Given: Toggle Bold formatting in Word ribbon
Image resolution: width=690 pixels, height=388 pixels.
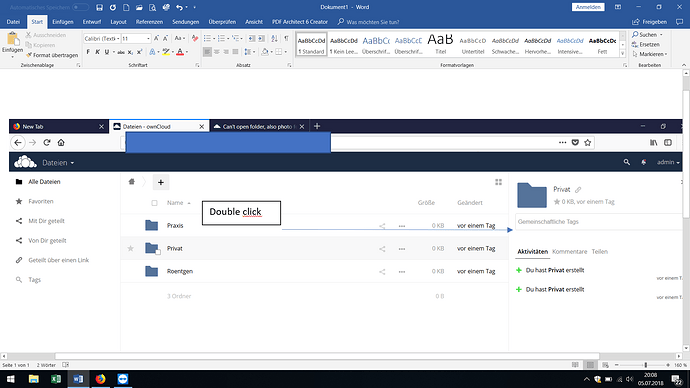Looking at the screenshot, I should pos(88,52).
